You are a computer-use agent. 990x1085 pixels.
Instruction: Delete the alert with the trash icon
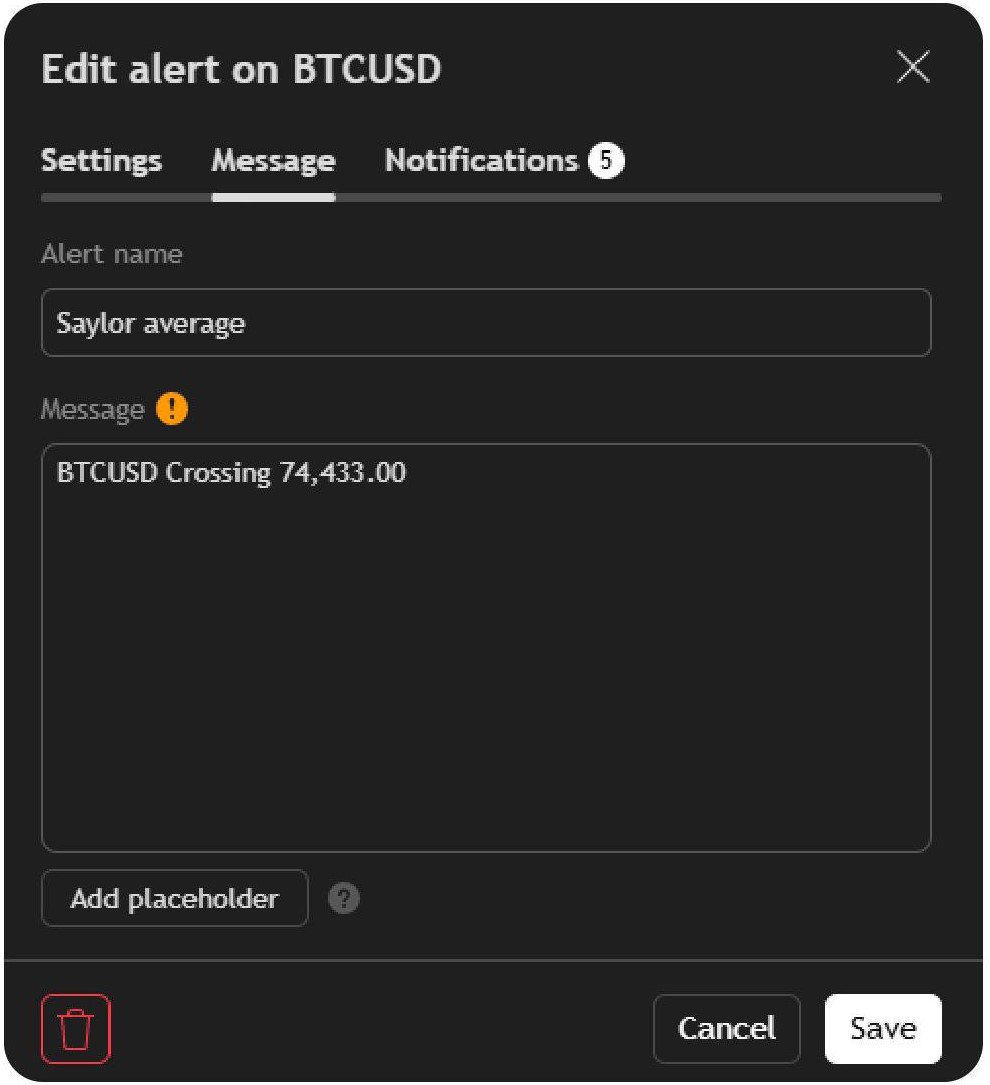click(76, 1028)
